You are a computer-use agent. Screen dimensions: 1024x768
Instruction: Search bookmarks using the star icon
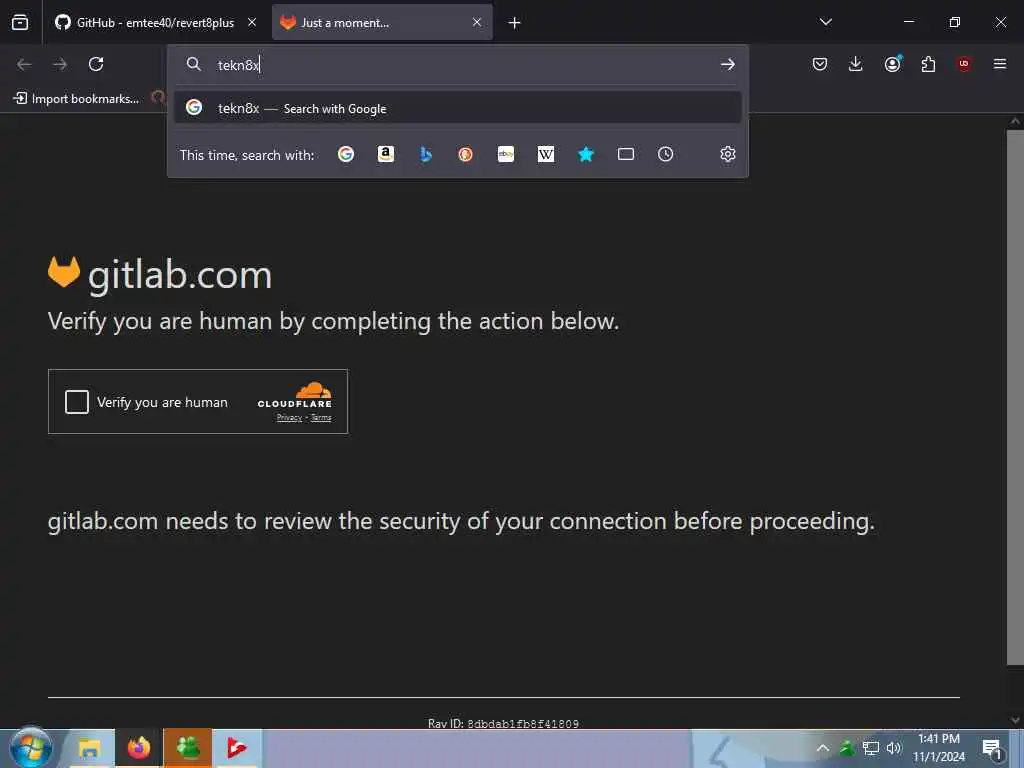click(x=586, y=154)
